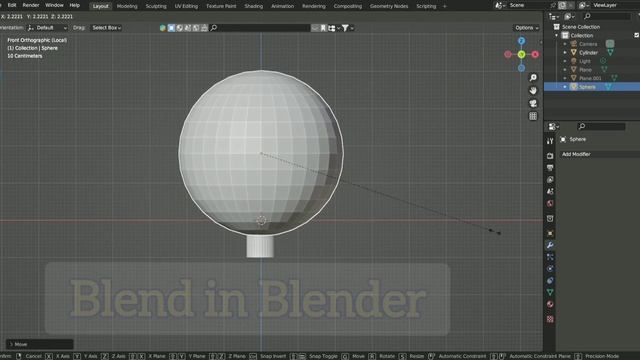Open the Scene properties tab
Screen dimensions: 640x360
pyautogui.click(x=550, y=191)
